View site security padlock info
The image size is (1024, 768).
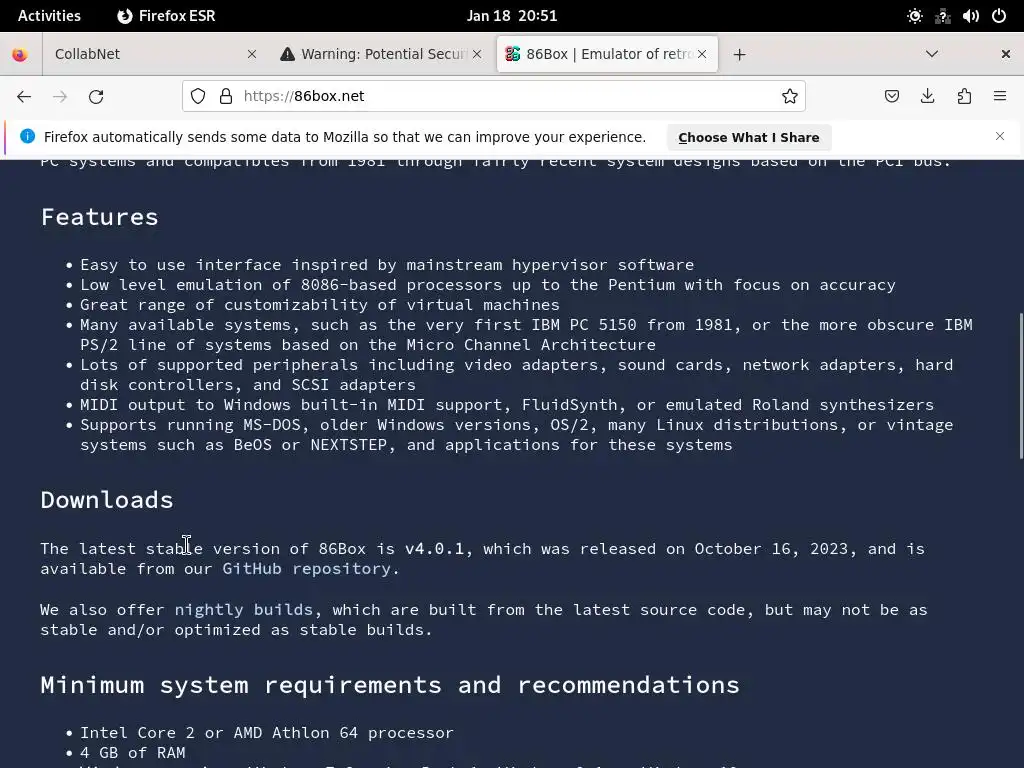226,96
